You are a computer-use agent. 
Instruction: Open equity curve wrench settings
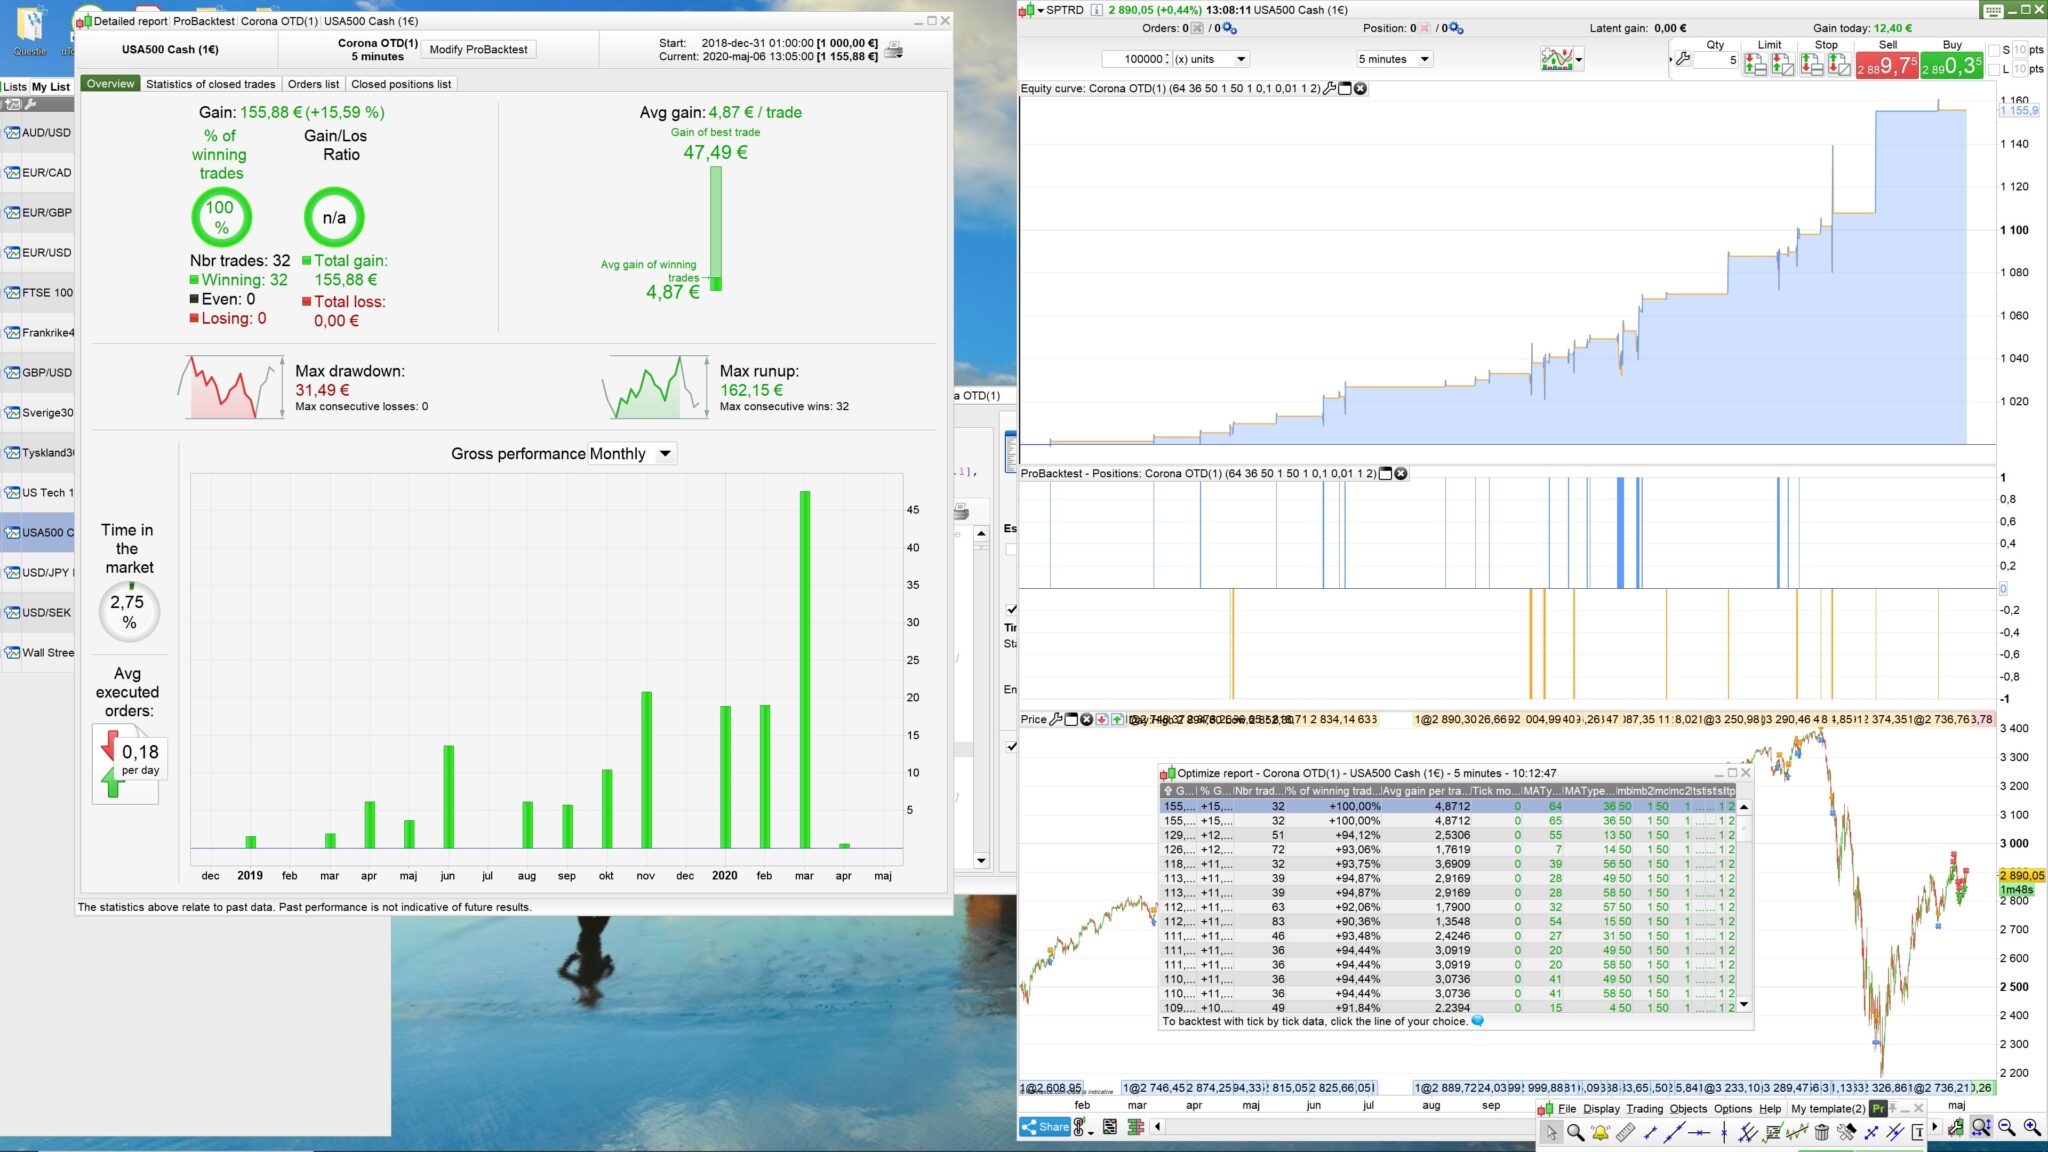click(1329, 89)
